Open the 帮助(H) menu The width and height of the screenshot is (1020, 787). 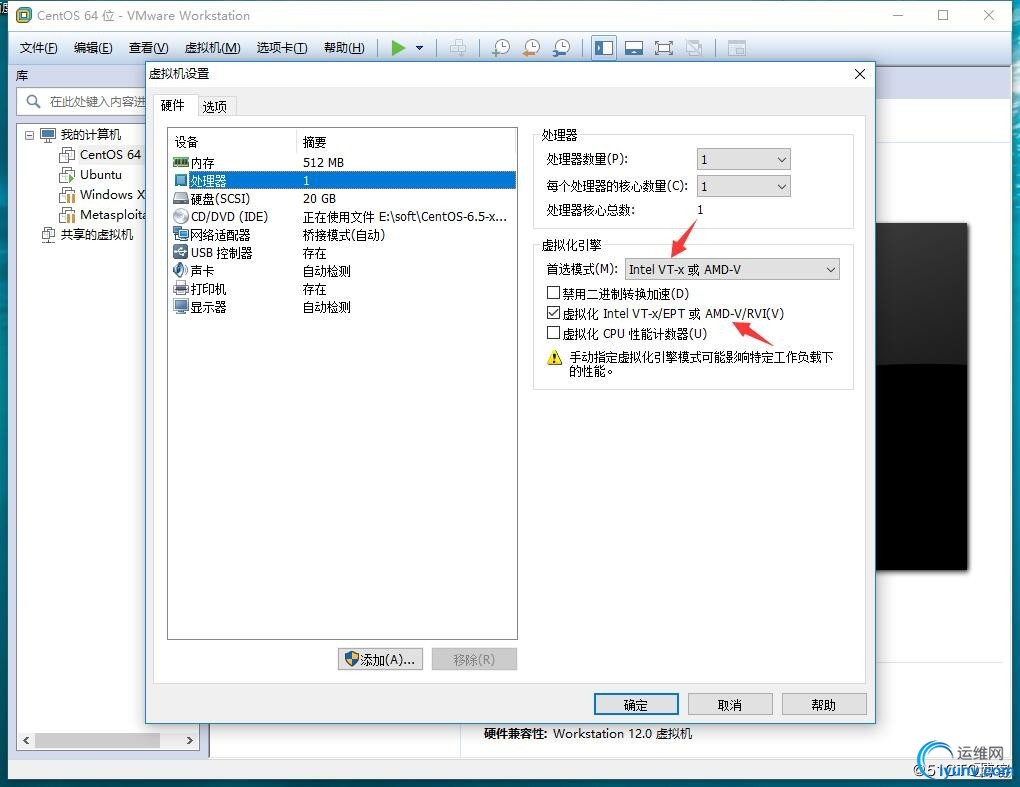pos(344,47)
